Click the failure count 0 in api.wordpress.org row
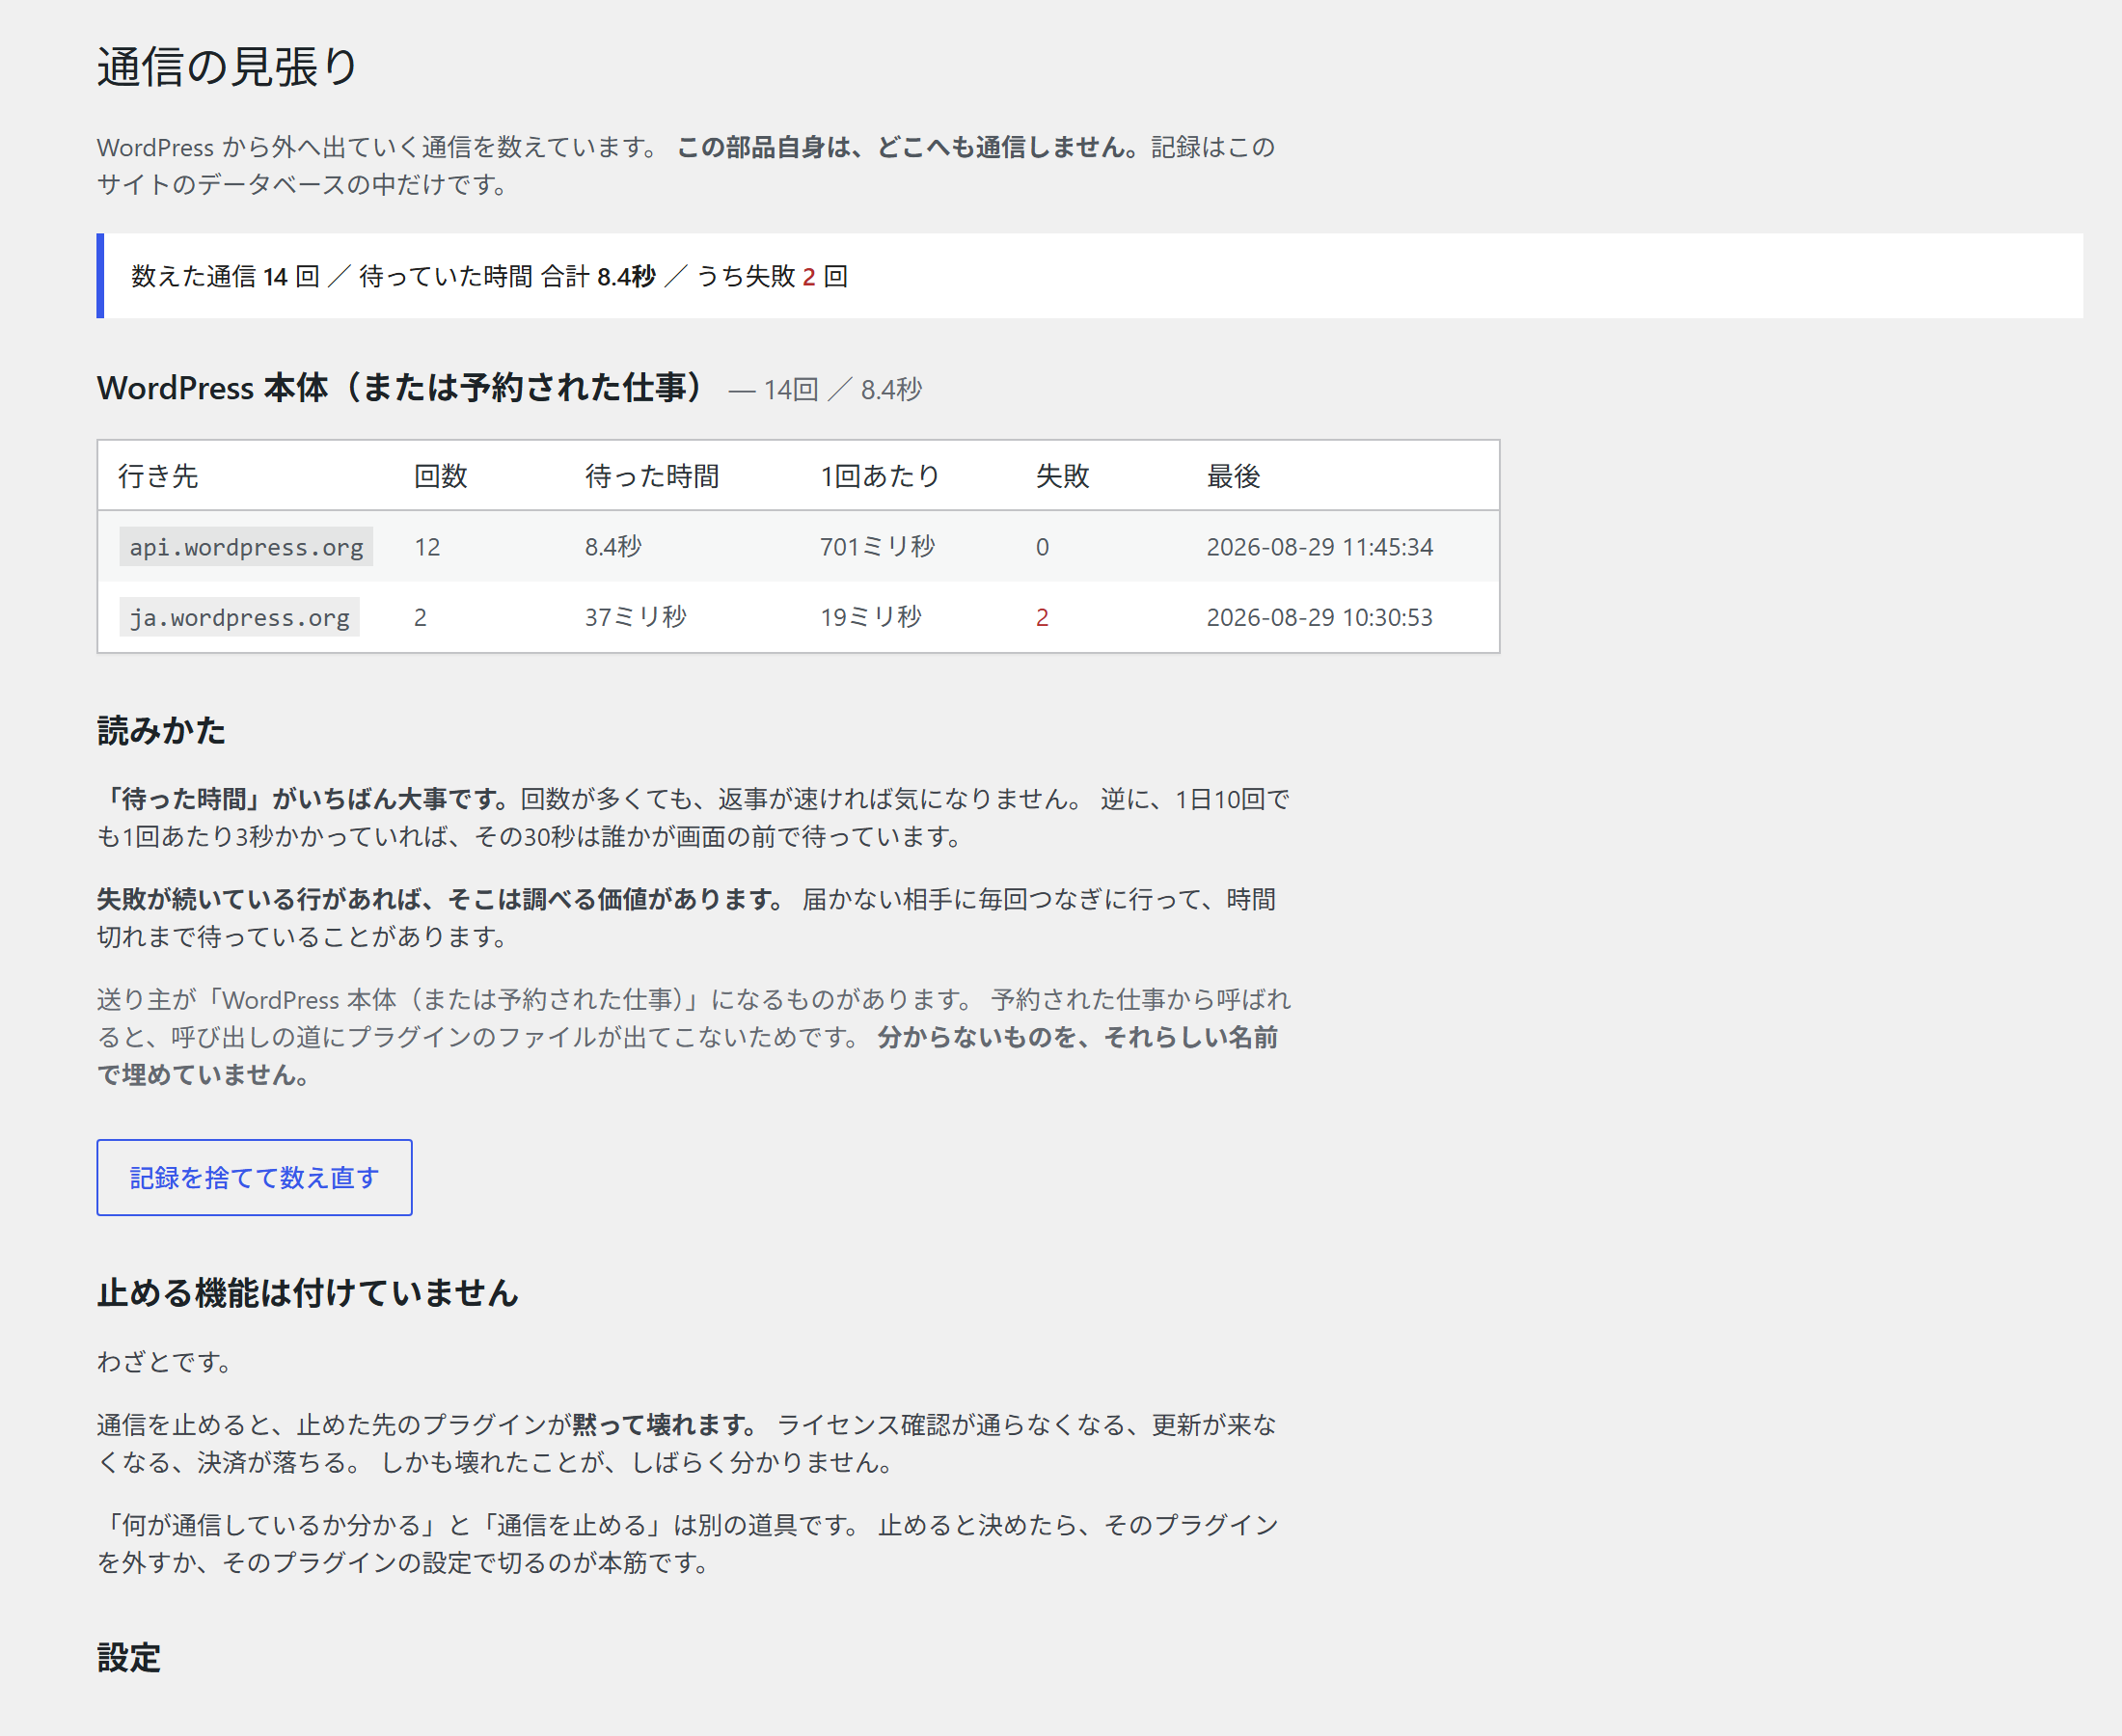 (1042, 547)
